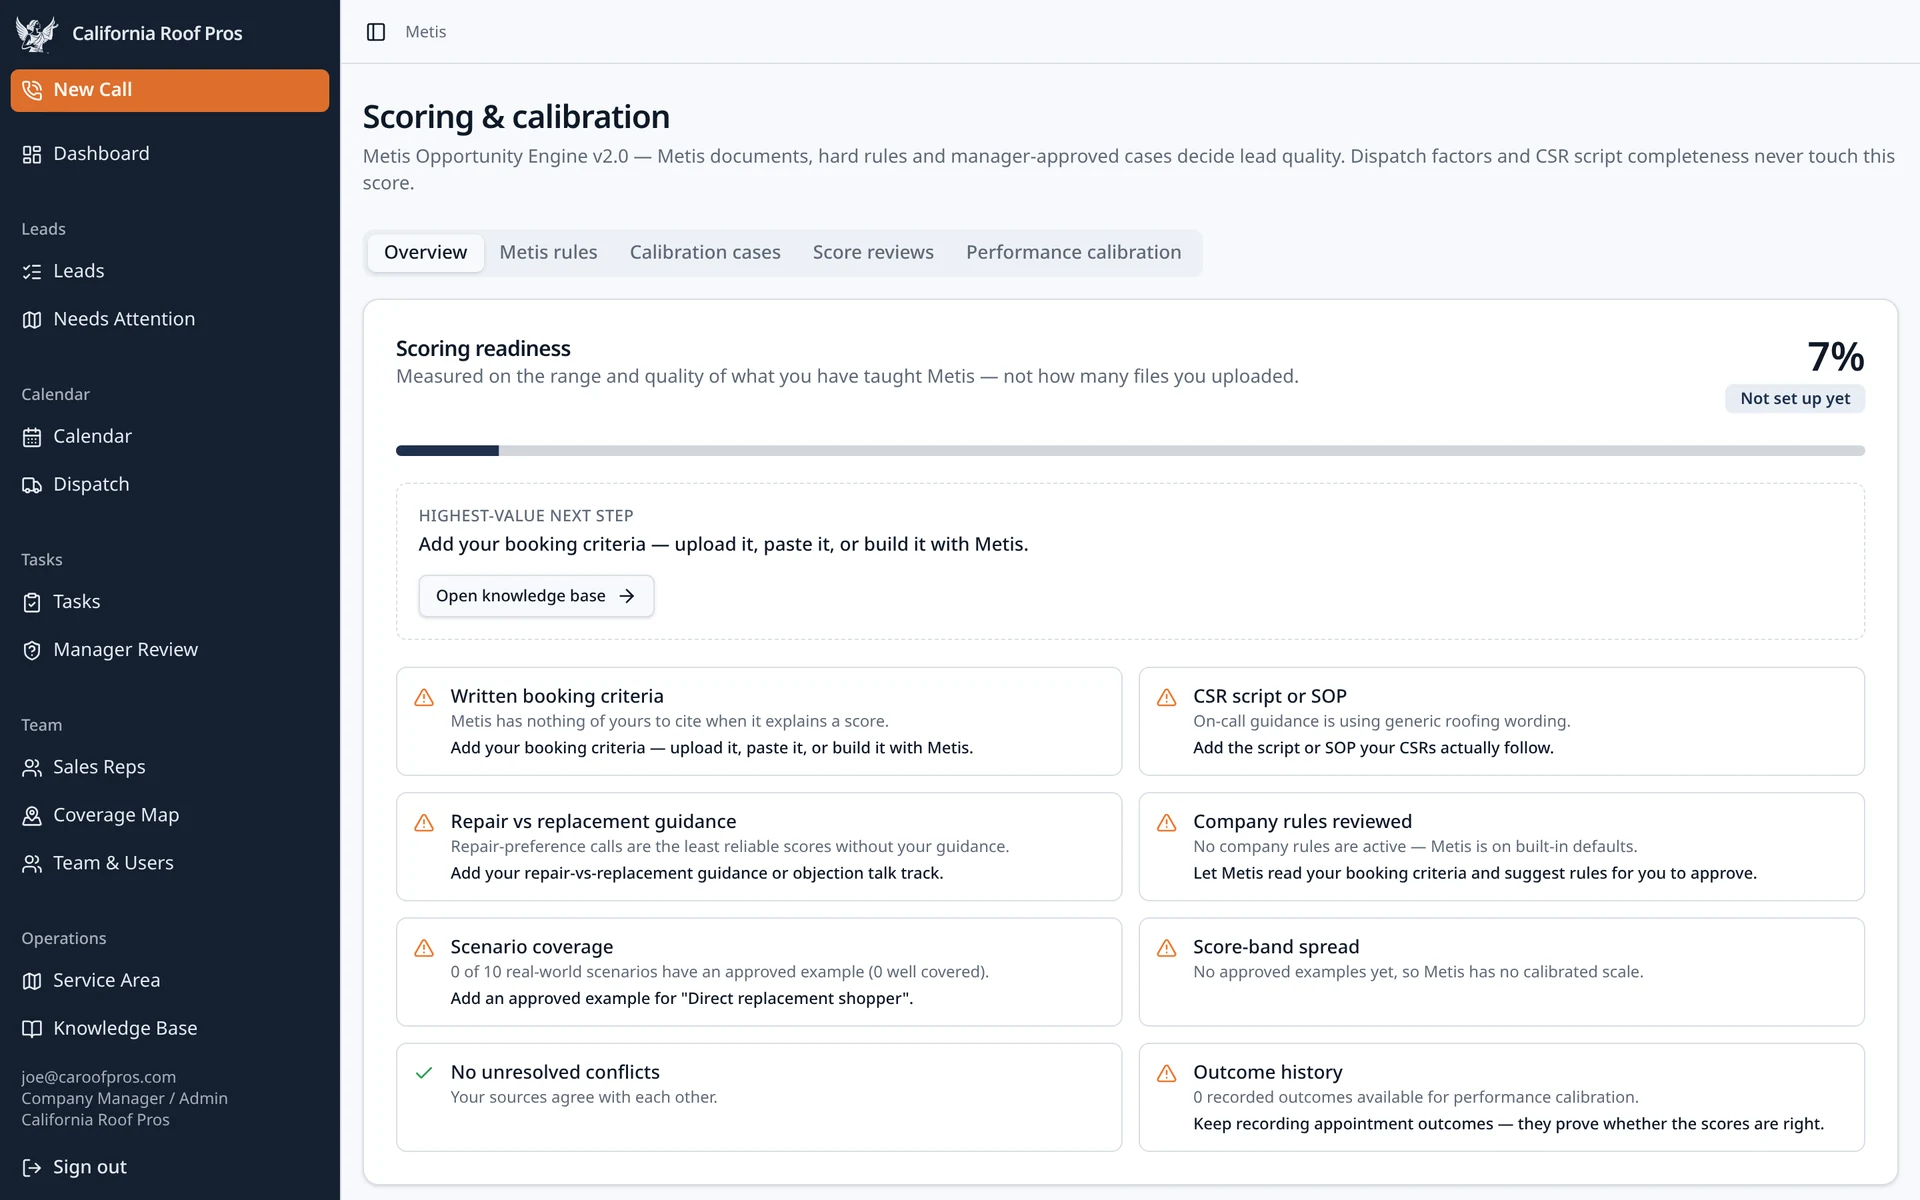Click the Service Area map icon

tap(32, 981)
